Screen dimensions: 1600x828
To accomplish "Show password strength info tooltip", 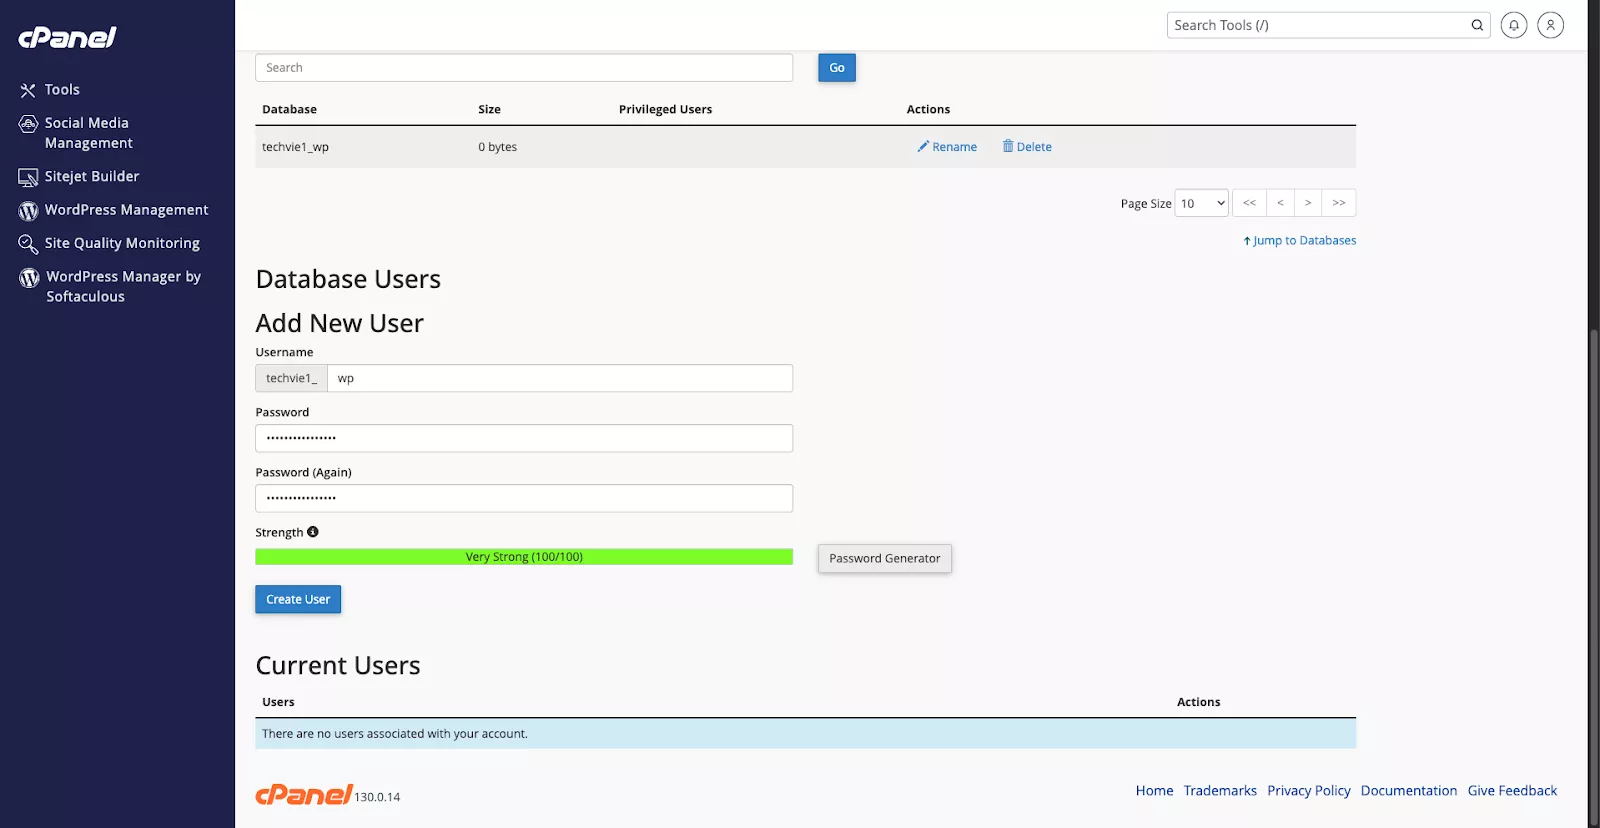I will tap(313, 532).
